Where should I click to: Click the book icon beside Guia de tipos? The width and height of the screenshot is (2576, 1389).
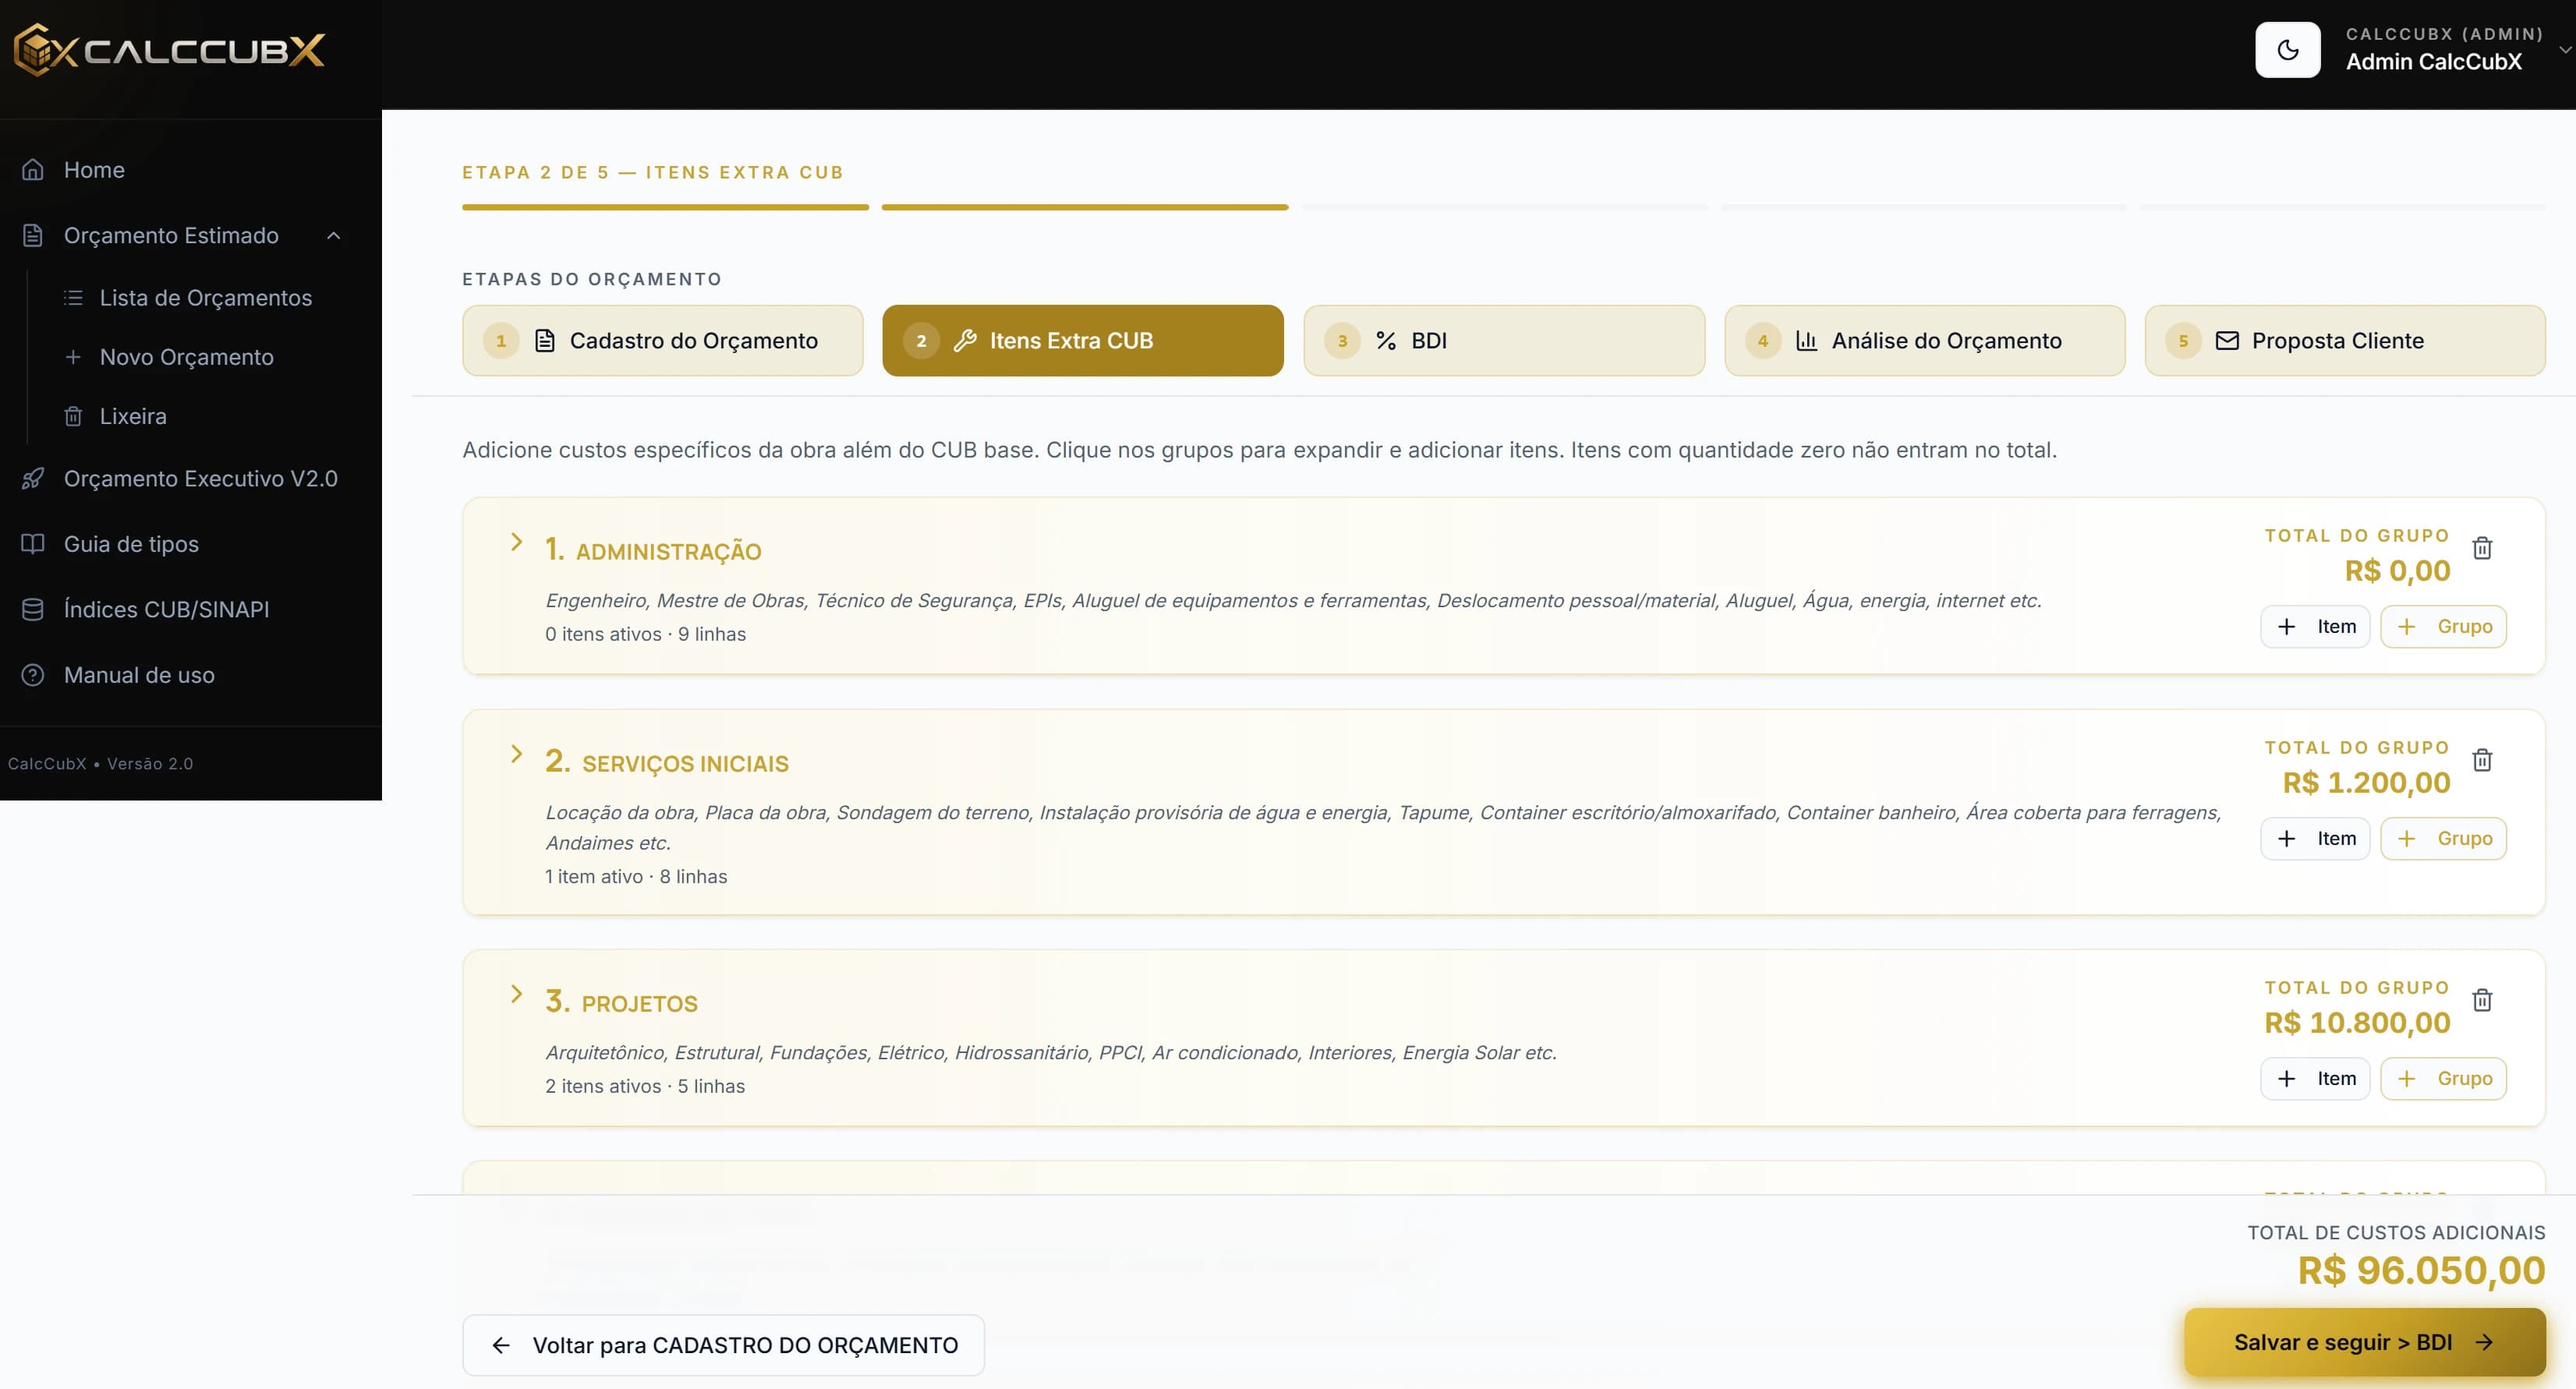(33, 544)
